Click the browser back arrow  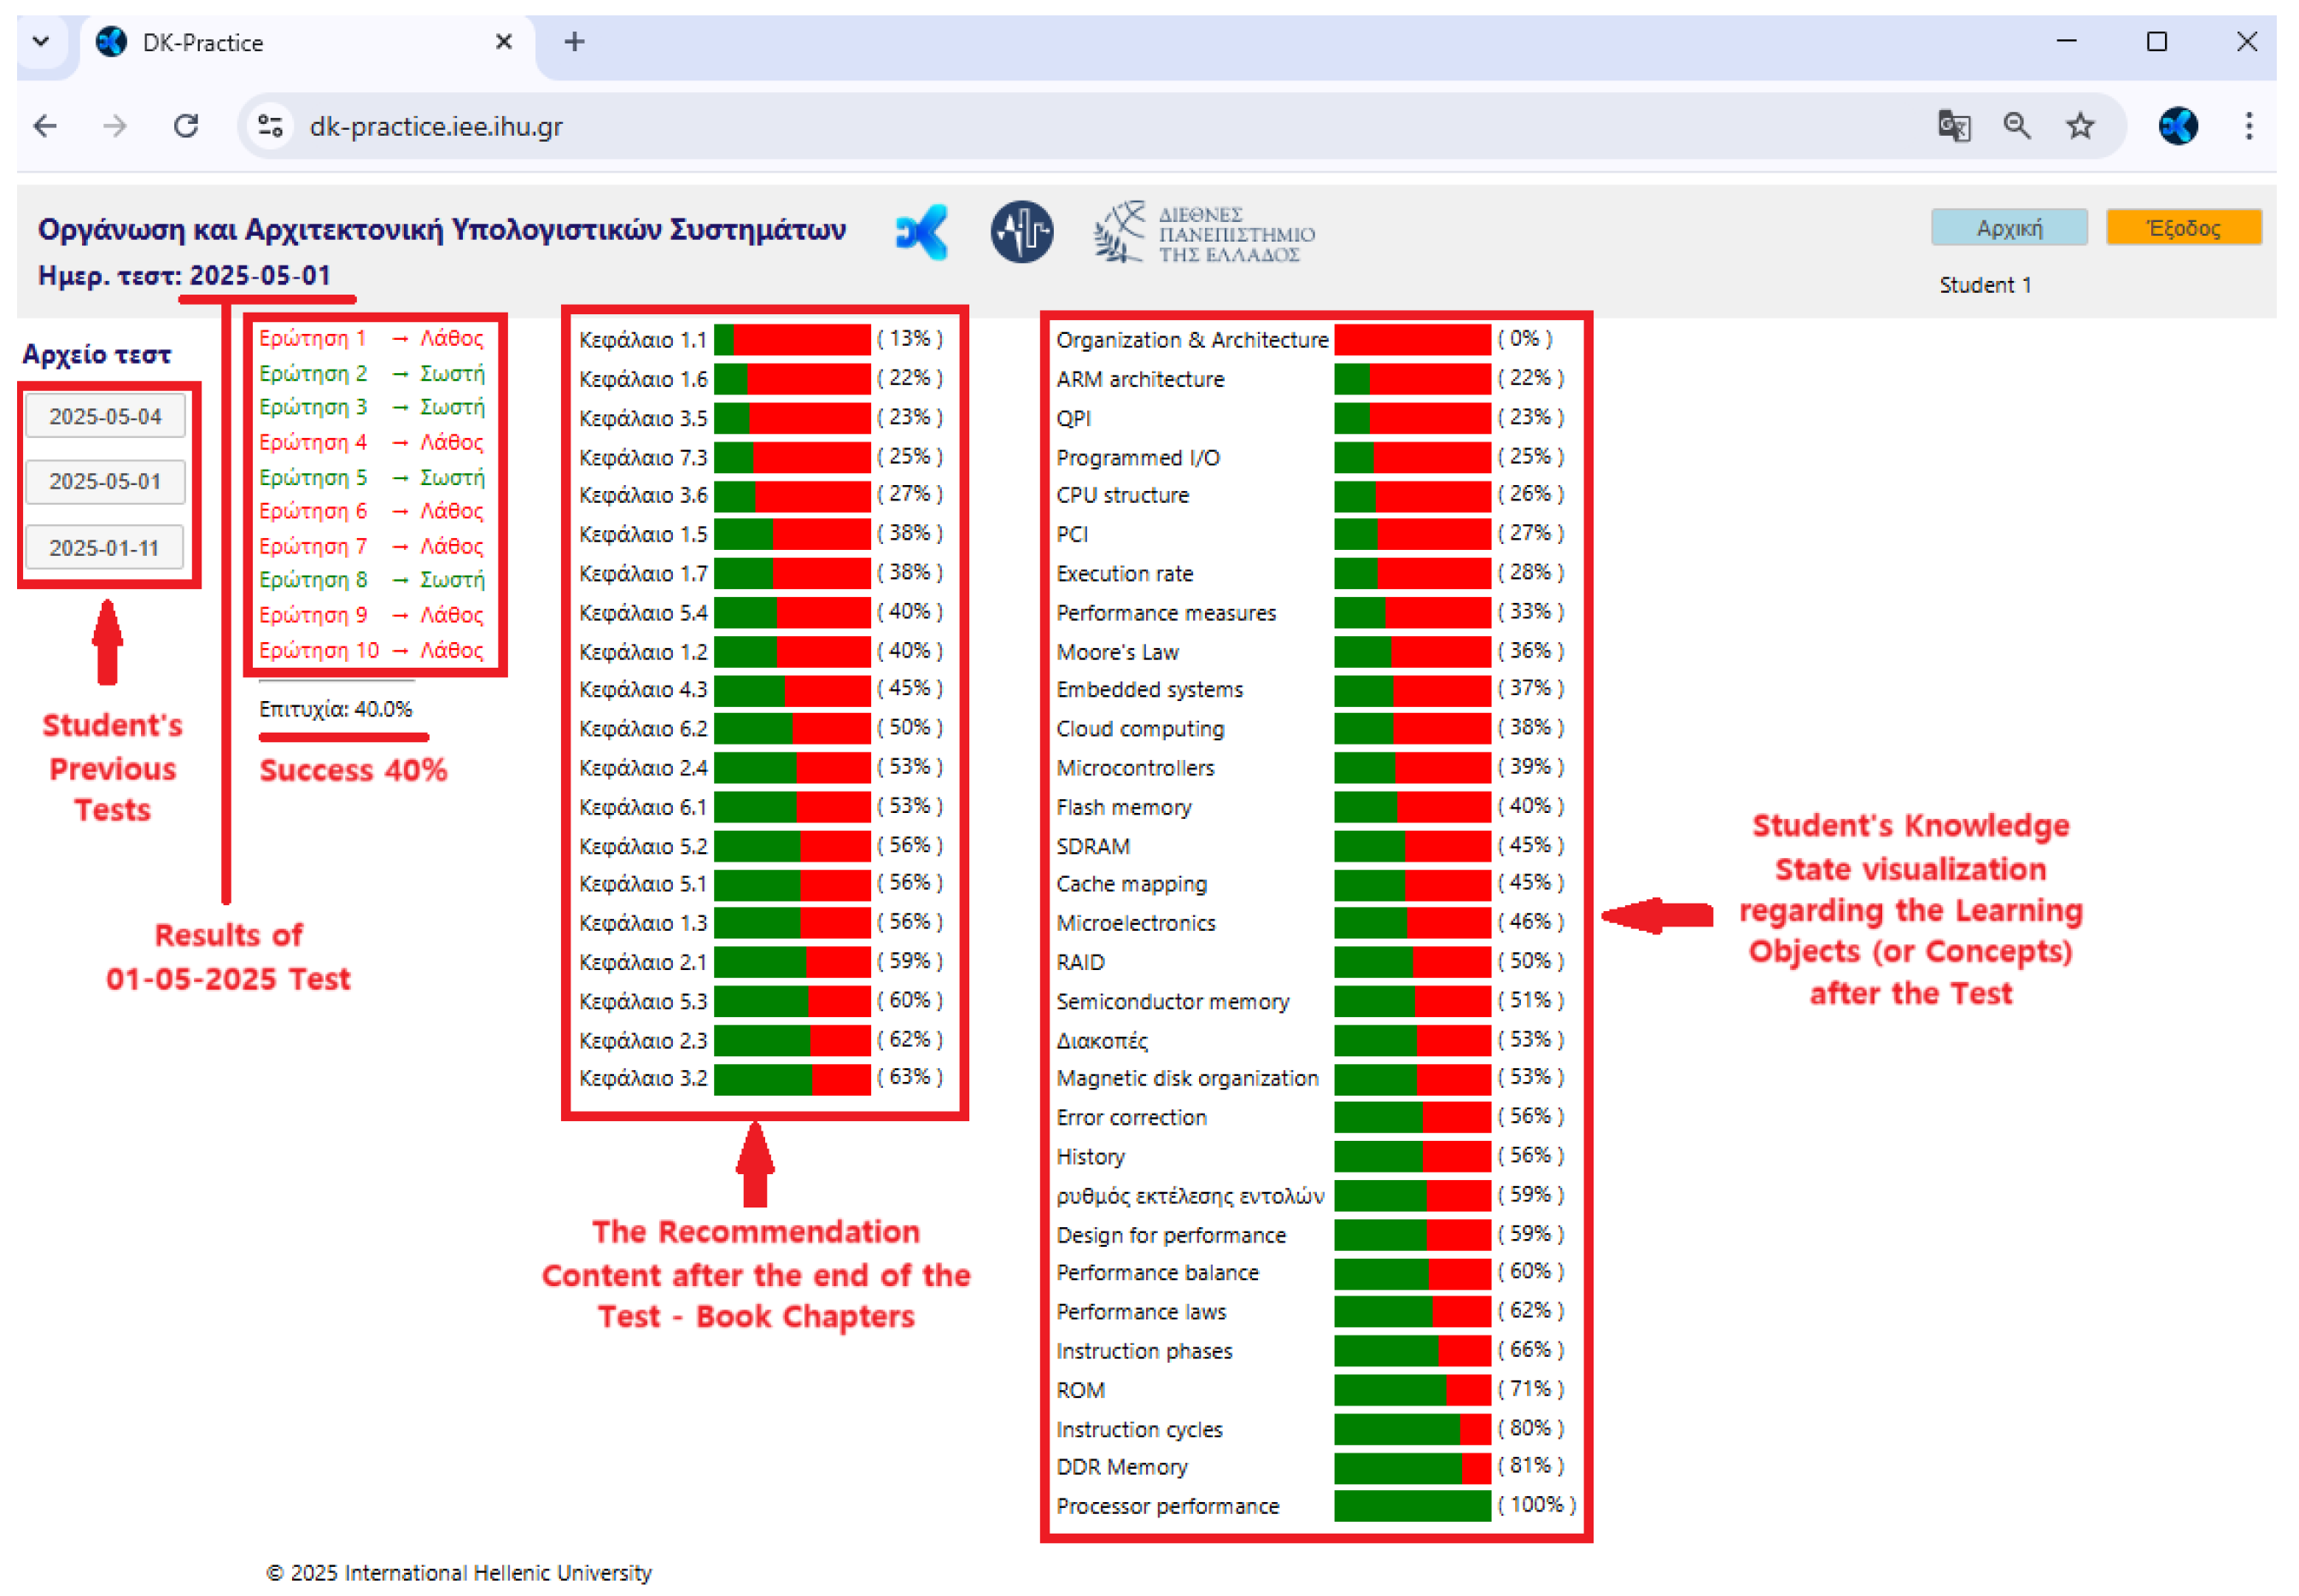click(x=45, y=126)
